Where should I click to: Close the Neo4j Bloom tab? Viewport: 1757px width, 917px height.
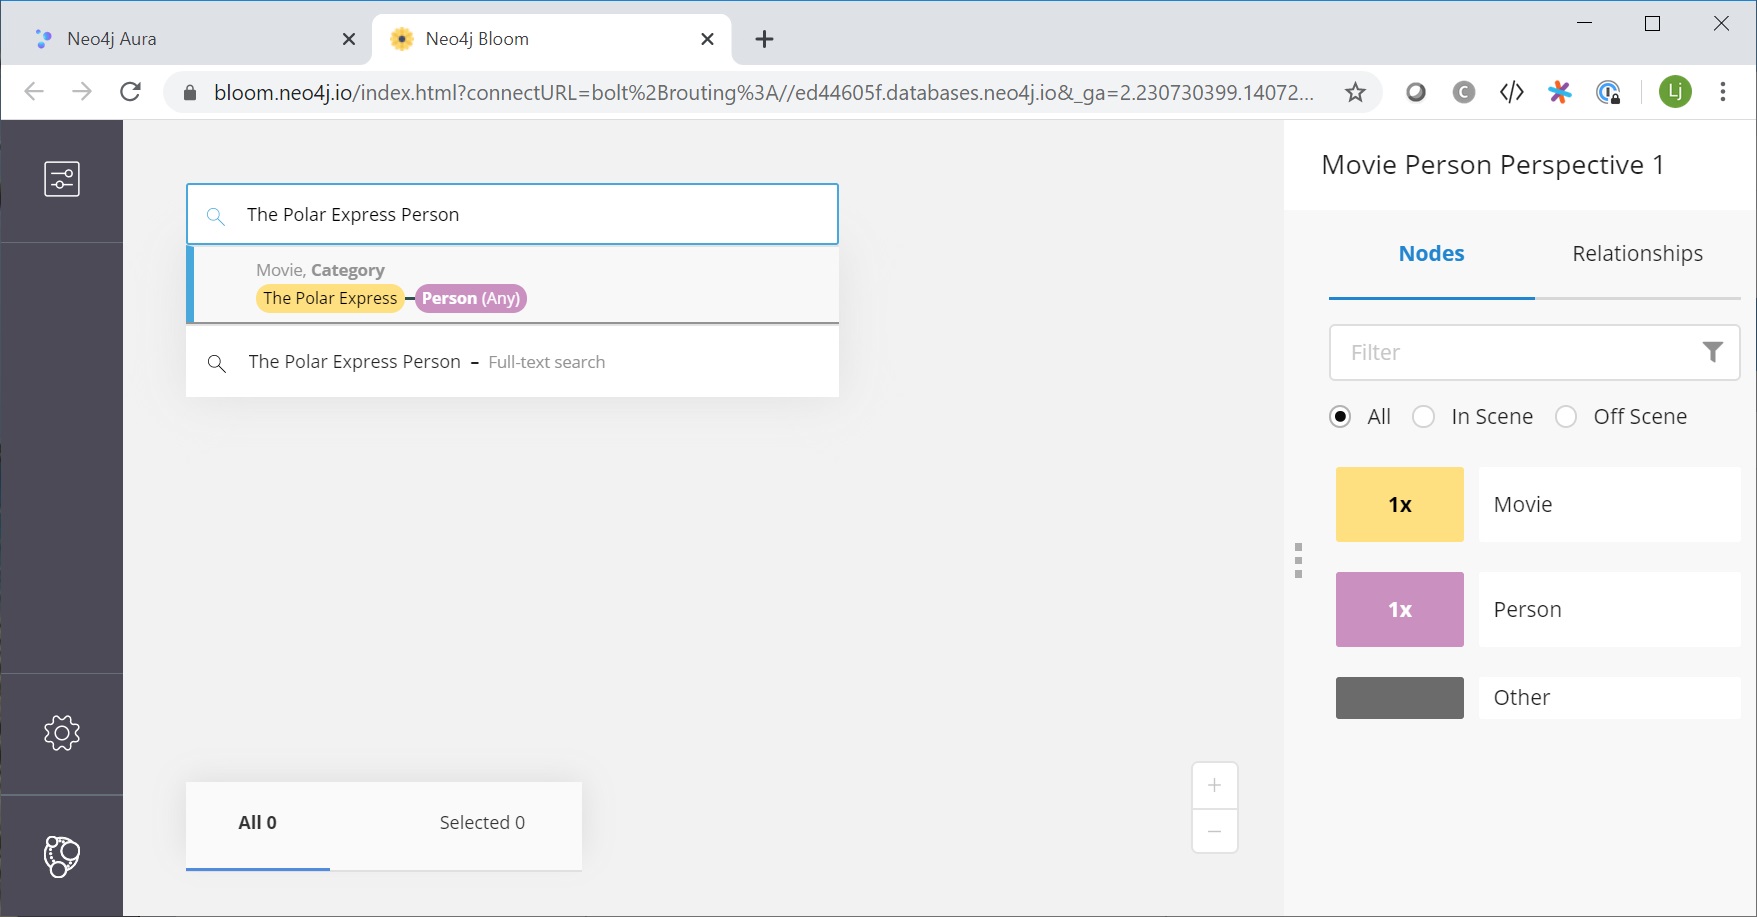tap(707, 39)
